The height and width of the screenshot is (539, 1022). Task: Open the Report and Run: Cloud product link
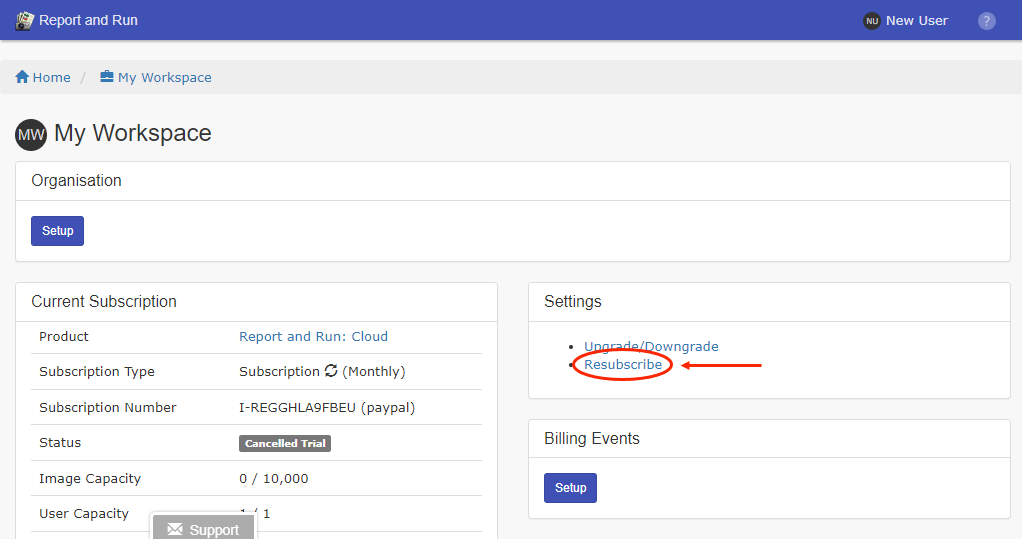[x=313, y=336]
